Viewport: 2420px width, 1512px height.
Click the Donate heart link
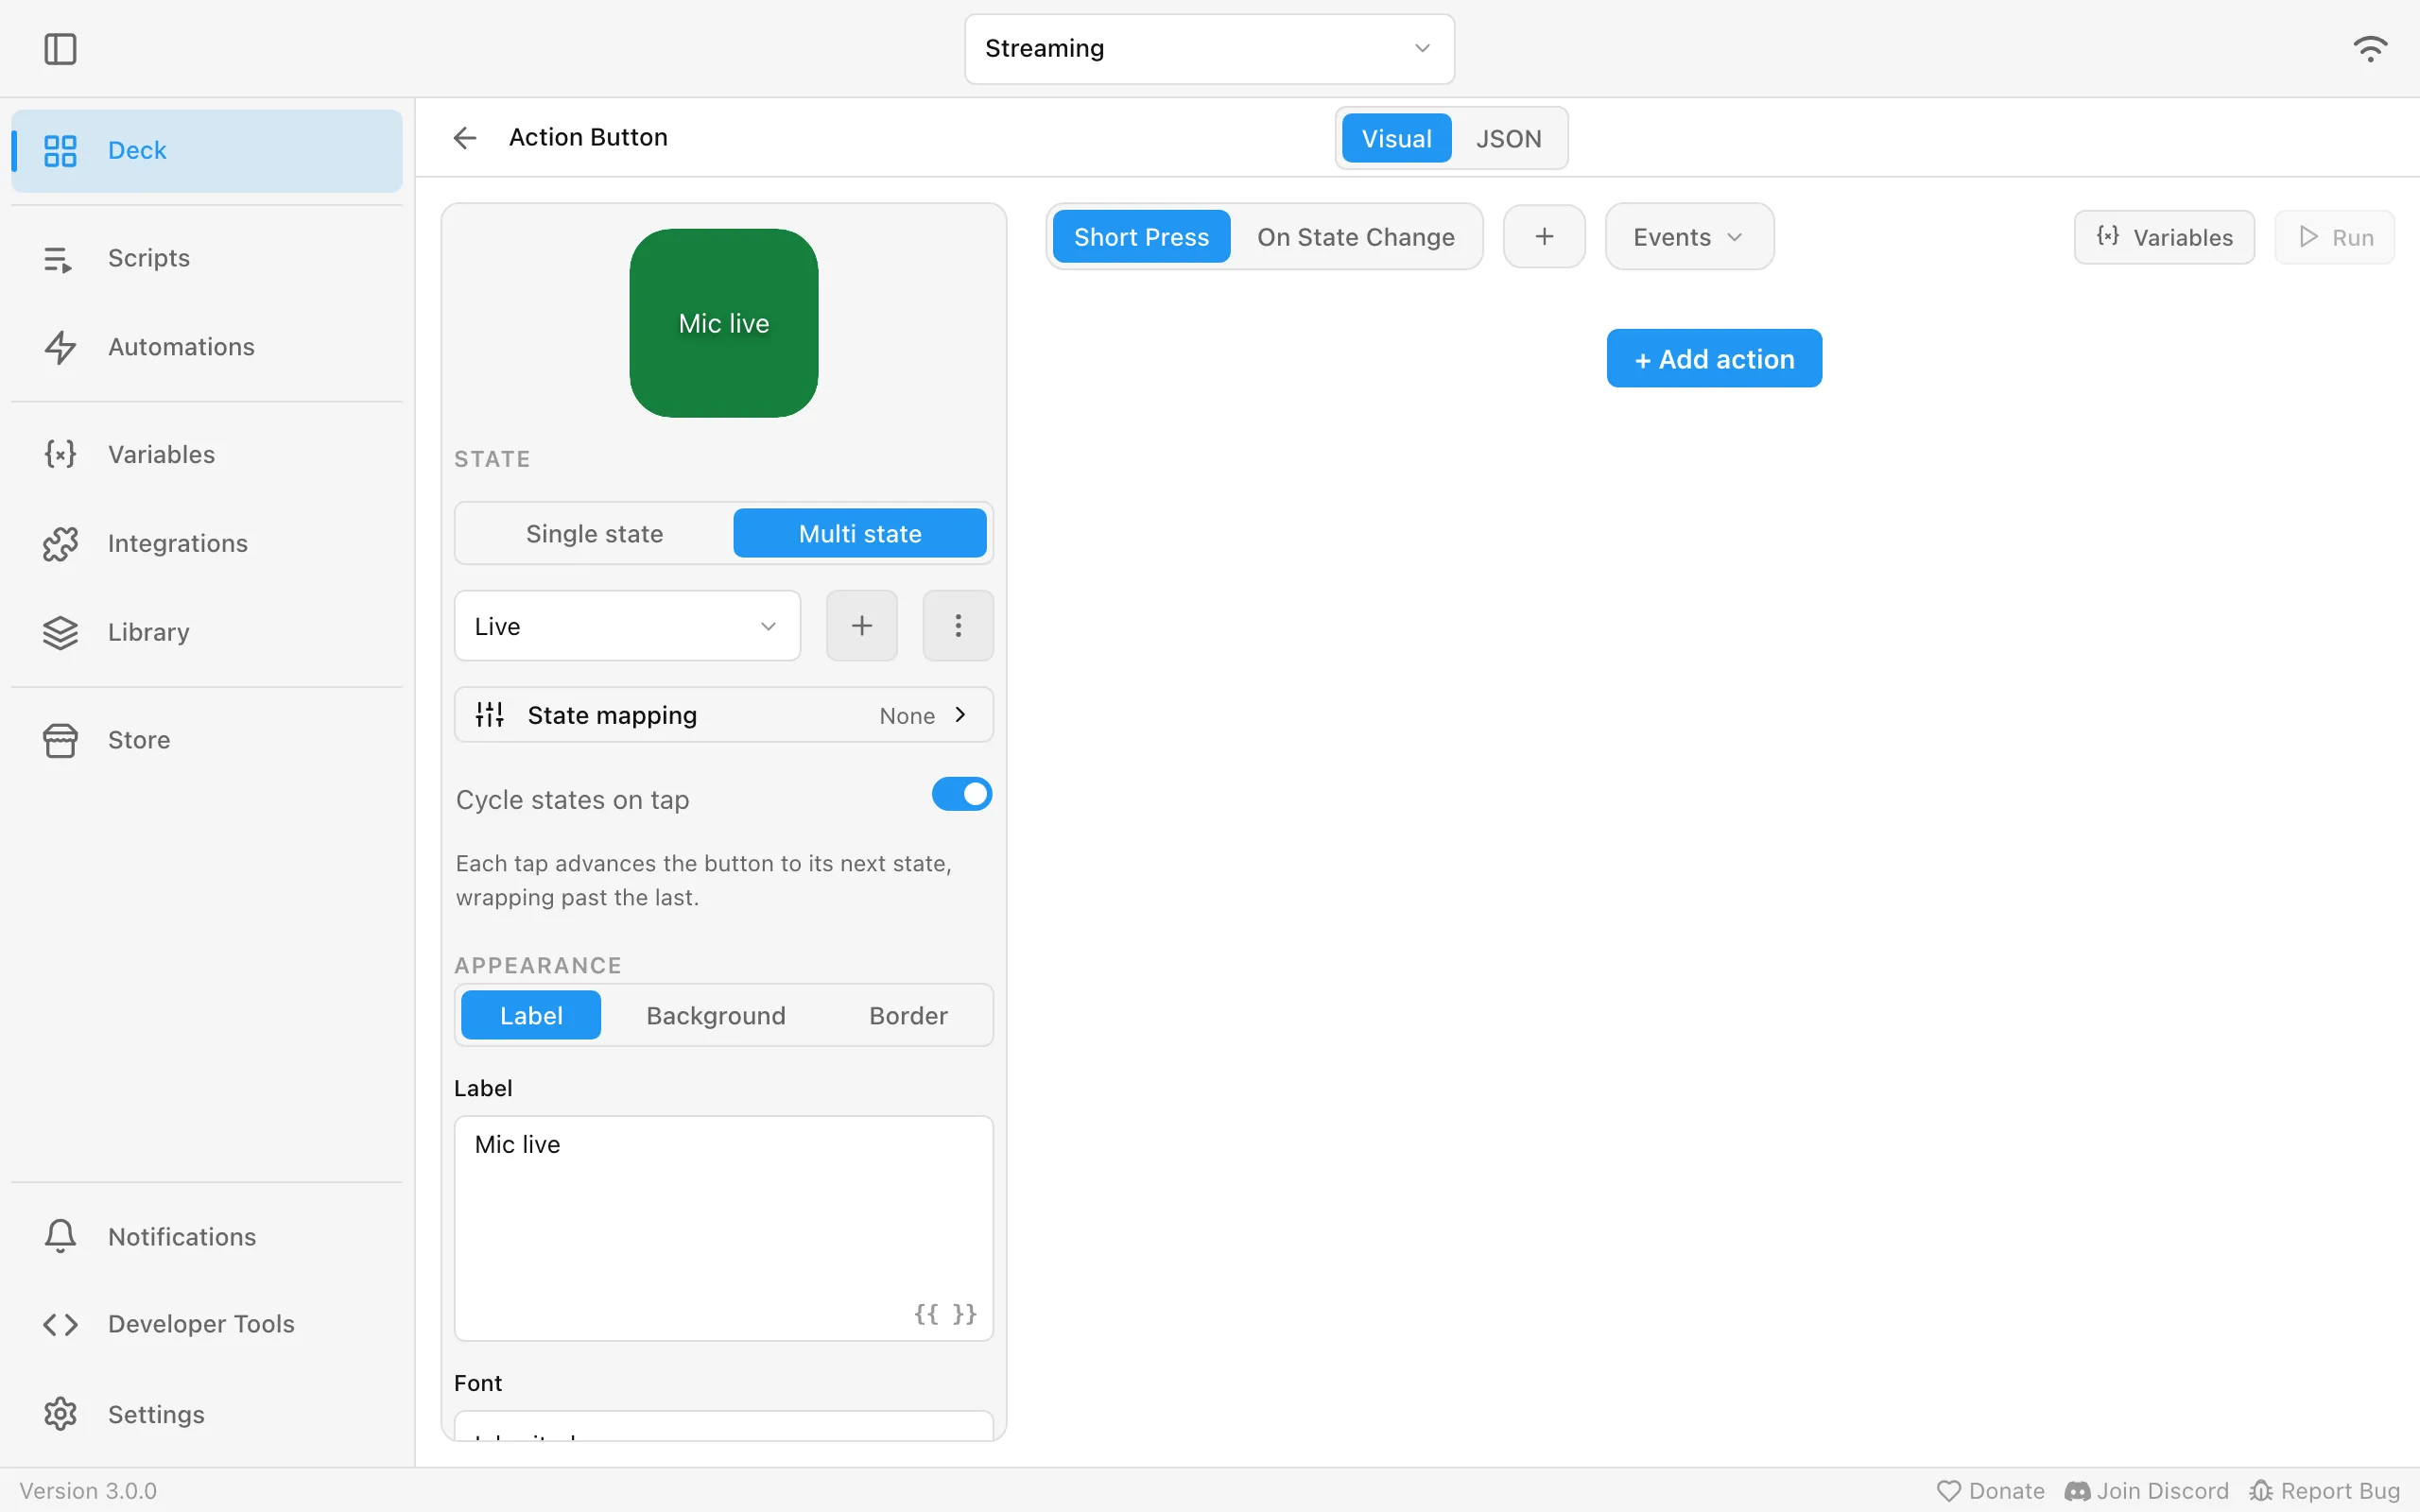1990,1491
